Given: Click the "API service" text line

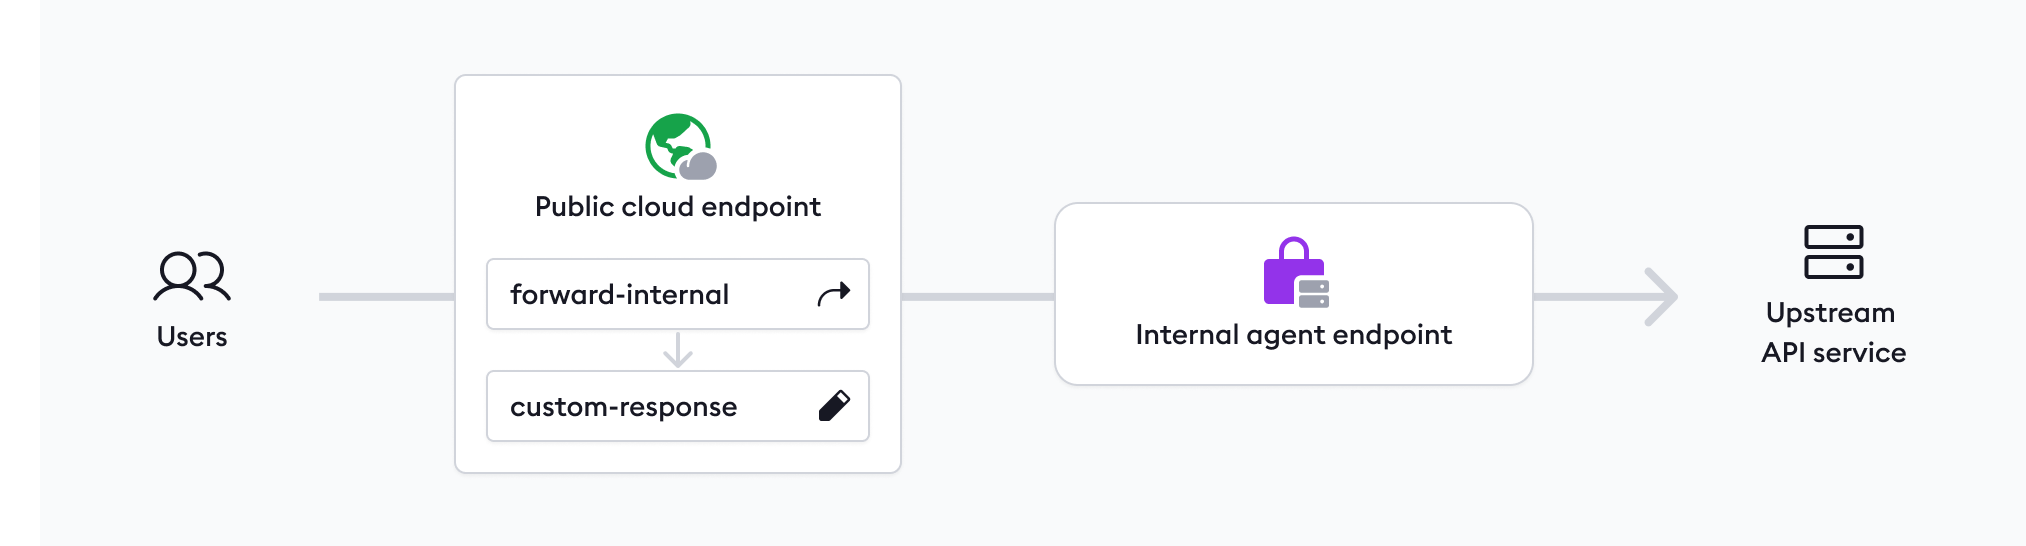Looking at the screenshot, I should tap(1833, 353).
